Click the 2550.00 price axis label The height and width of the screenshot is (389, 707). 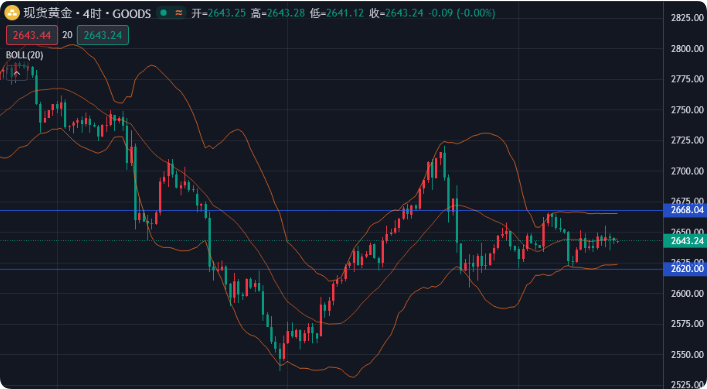click(687, 354)
